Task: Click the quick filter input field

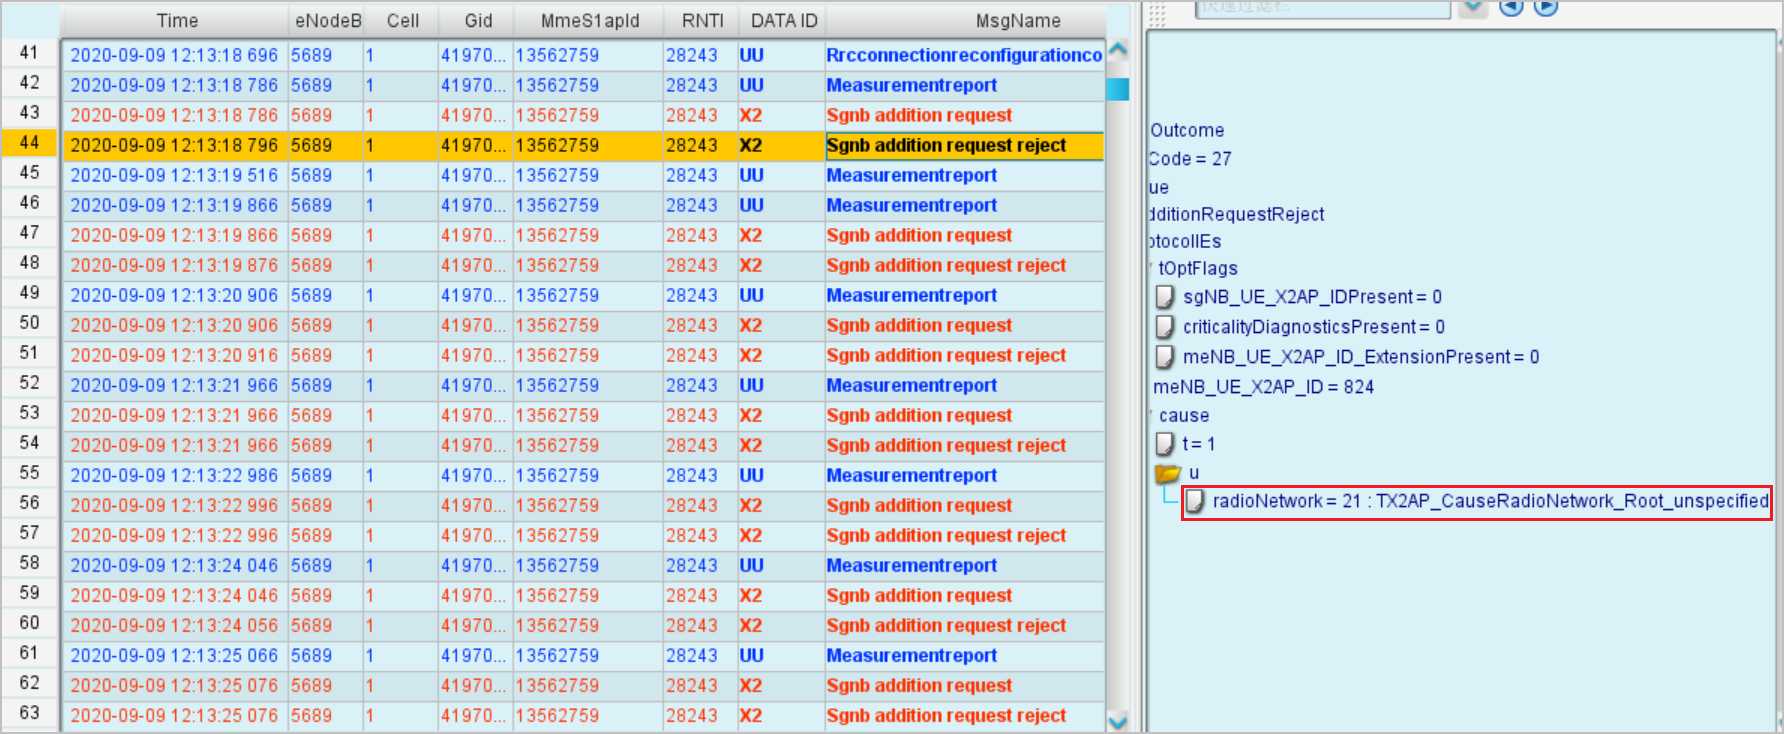Action: click(1322, 8)
